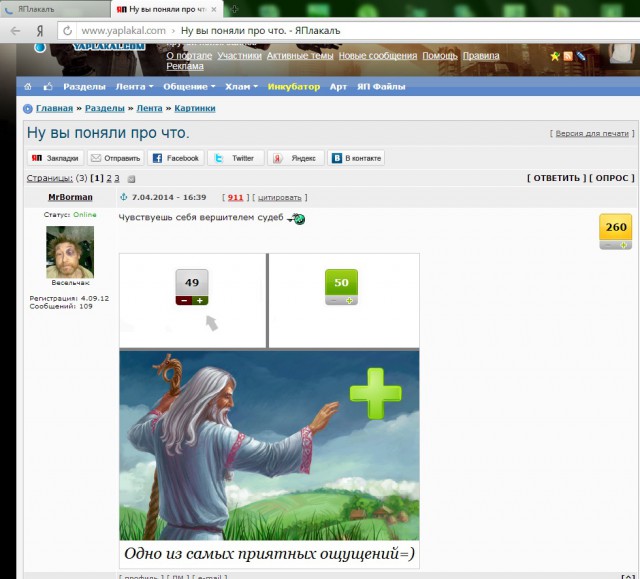Switch to the ЯПлакалъ browser tab
Viewport: 640px width, 579px height.
[x=55, y=9]
